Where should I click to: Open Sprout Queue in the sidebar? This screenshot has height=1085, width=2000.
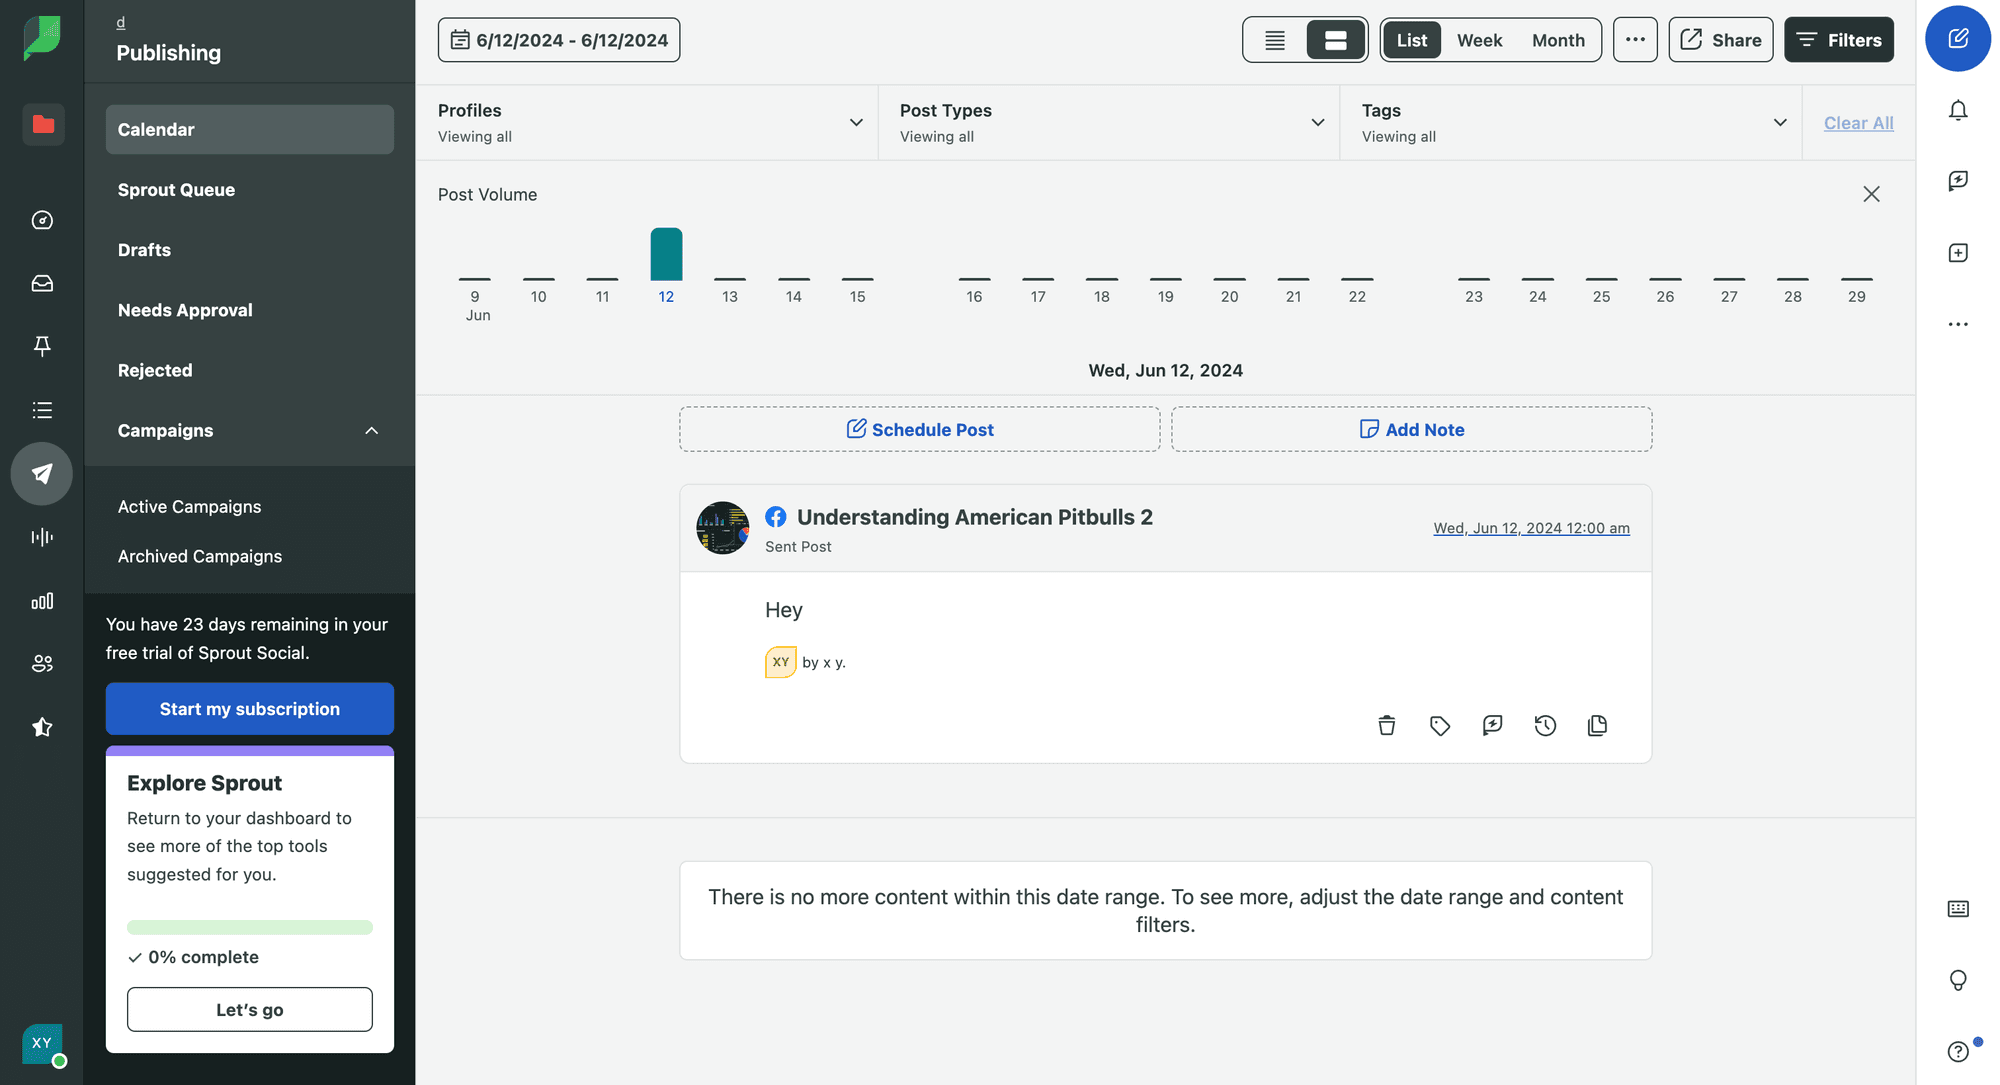click(x=176, y=190)
